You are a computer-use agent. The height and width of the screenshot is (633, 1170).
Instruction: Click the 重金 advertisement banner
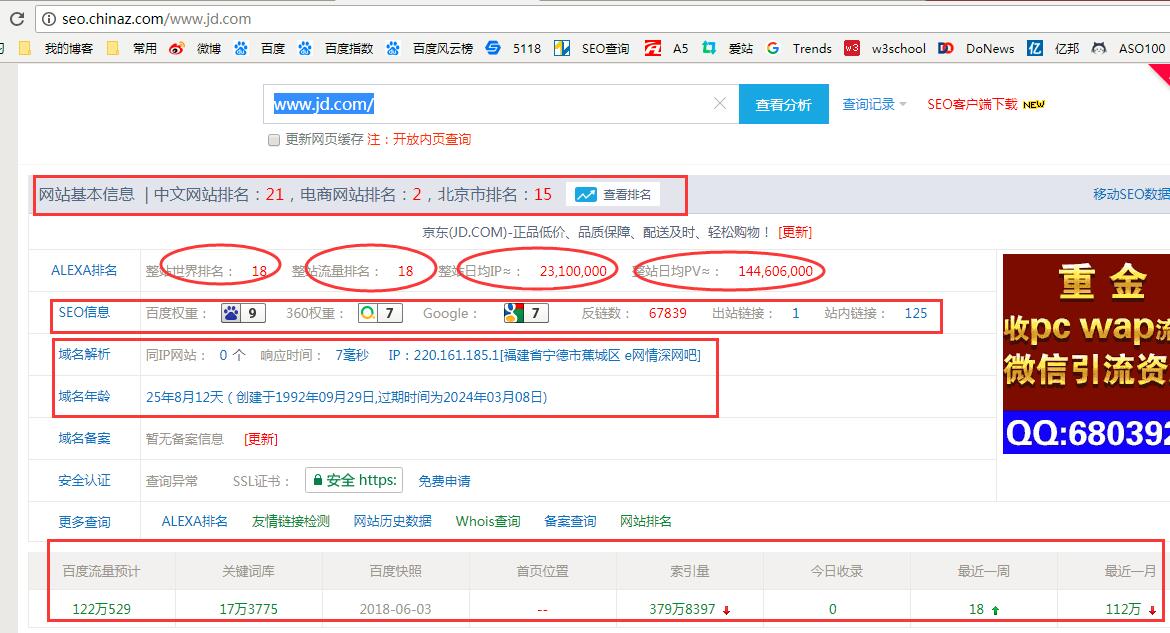(1086, 353)
